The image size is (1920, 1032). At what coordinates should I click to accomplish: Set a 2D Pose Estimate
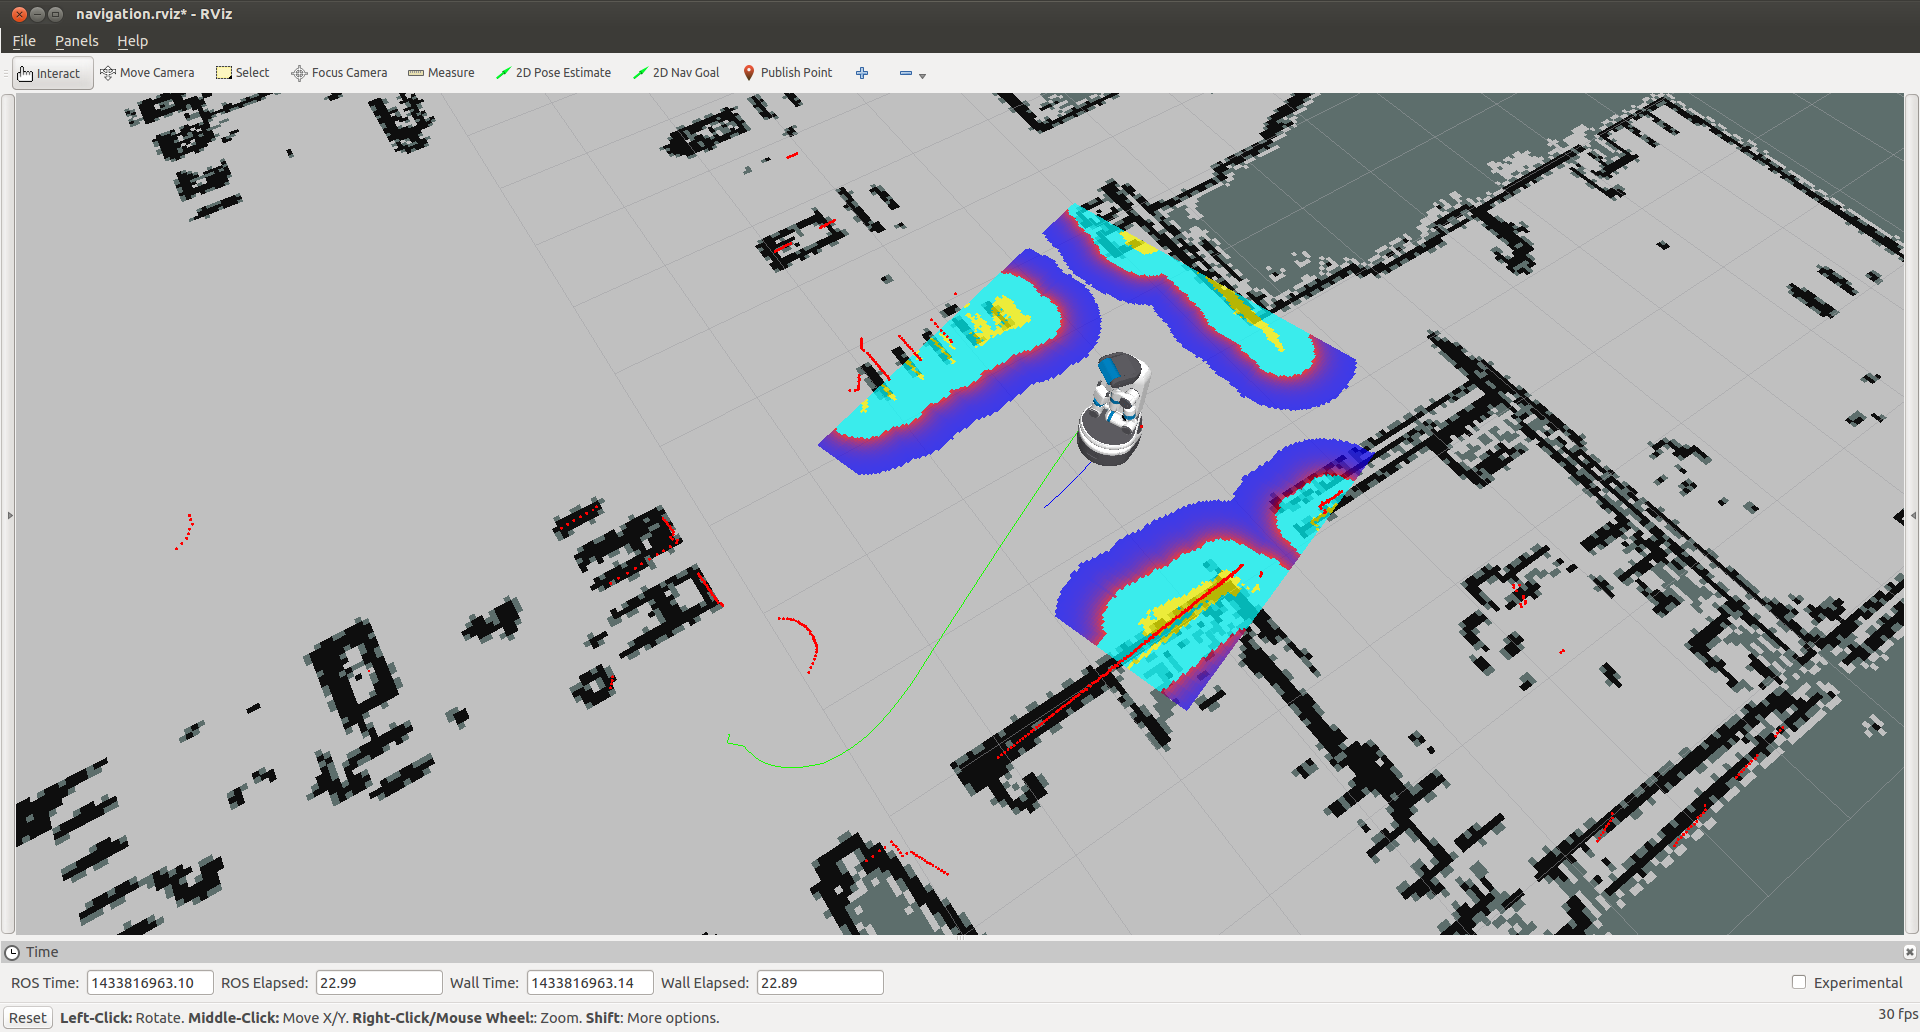553,73
